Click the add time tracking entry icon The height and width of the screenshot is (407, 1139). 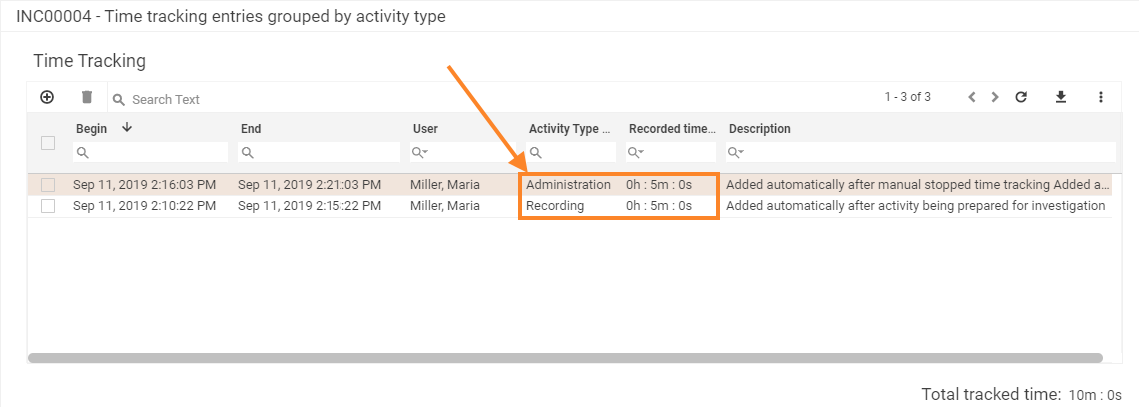[x=47, y=97]
